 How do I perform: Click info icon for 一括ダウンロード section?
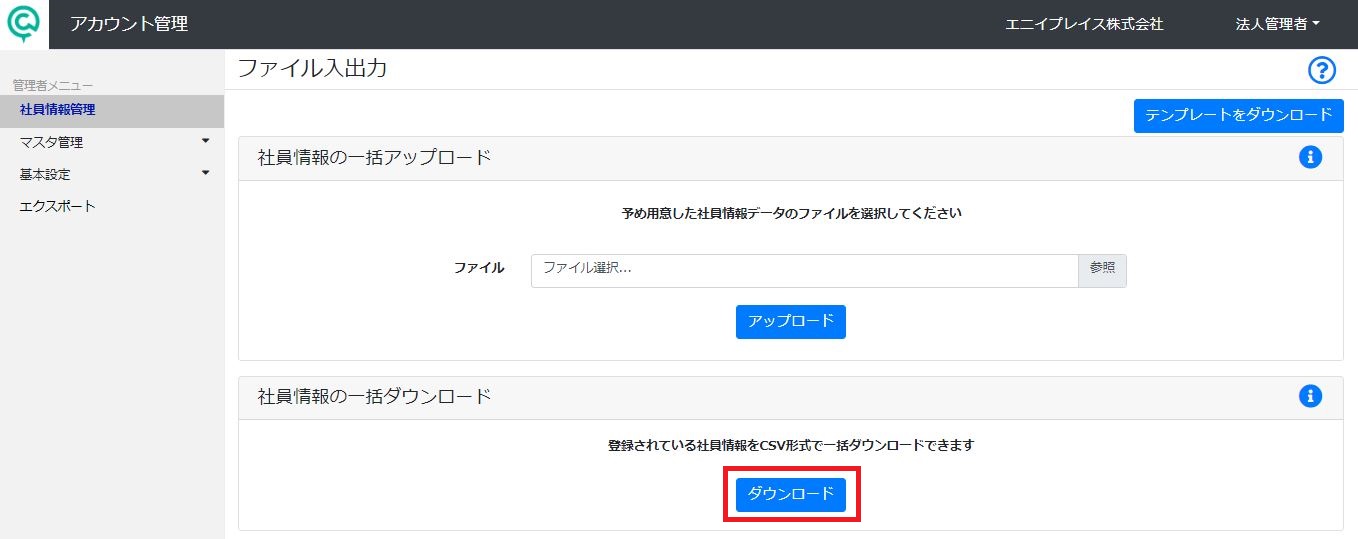(1310, 396)
